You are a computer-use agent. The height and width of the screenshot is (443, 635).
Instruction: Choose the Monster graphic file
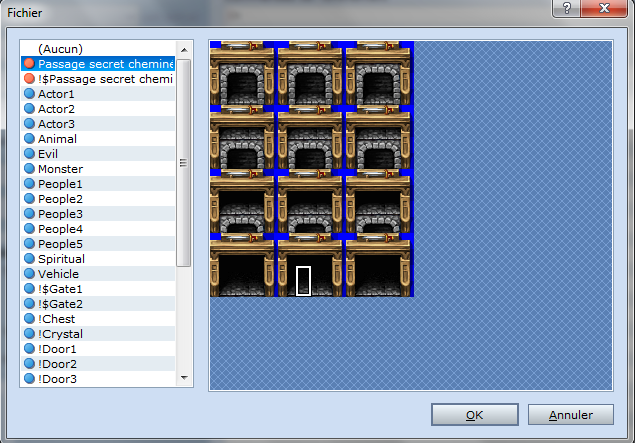click(x=98, y=169)
